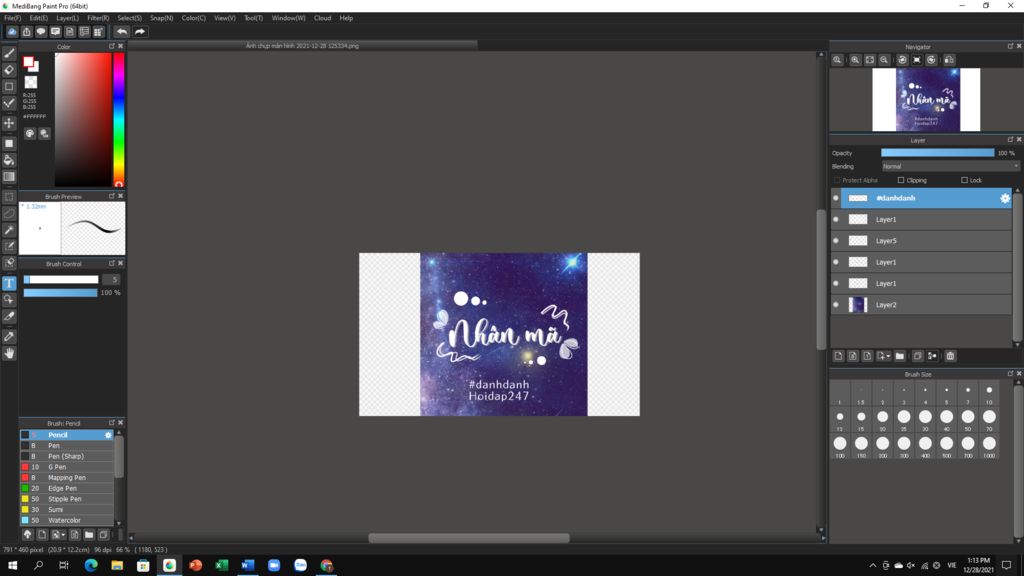Open the Layer menu
This screenshot has width=1024, height=576.
[67, 18]
